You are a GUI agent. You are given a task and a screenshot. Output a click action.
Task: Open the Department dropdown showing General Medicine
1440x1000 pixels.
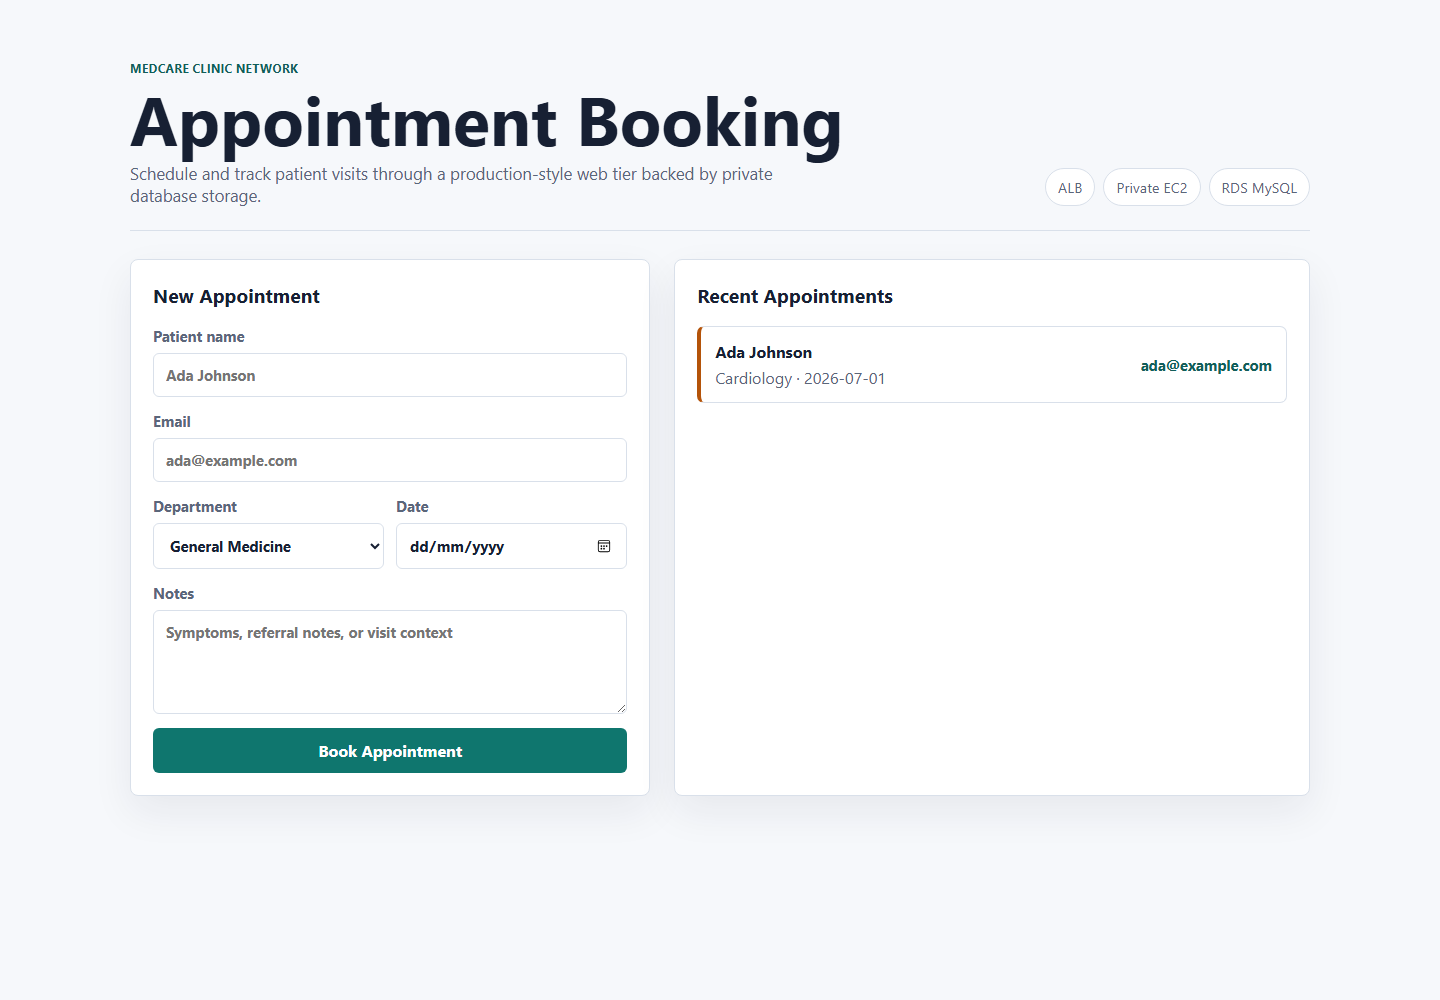pyautogui.click(x=268, y=546)
